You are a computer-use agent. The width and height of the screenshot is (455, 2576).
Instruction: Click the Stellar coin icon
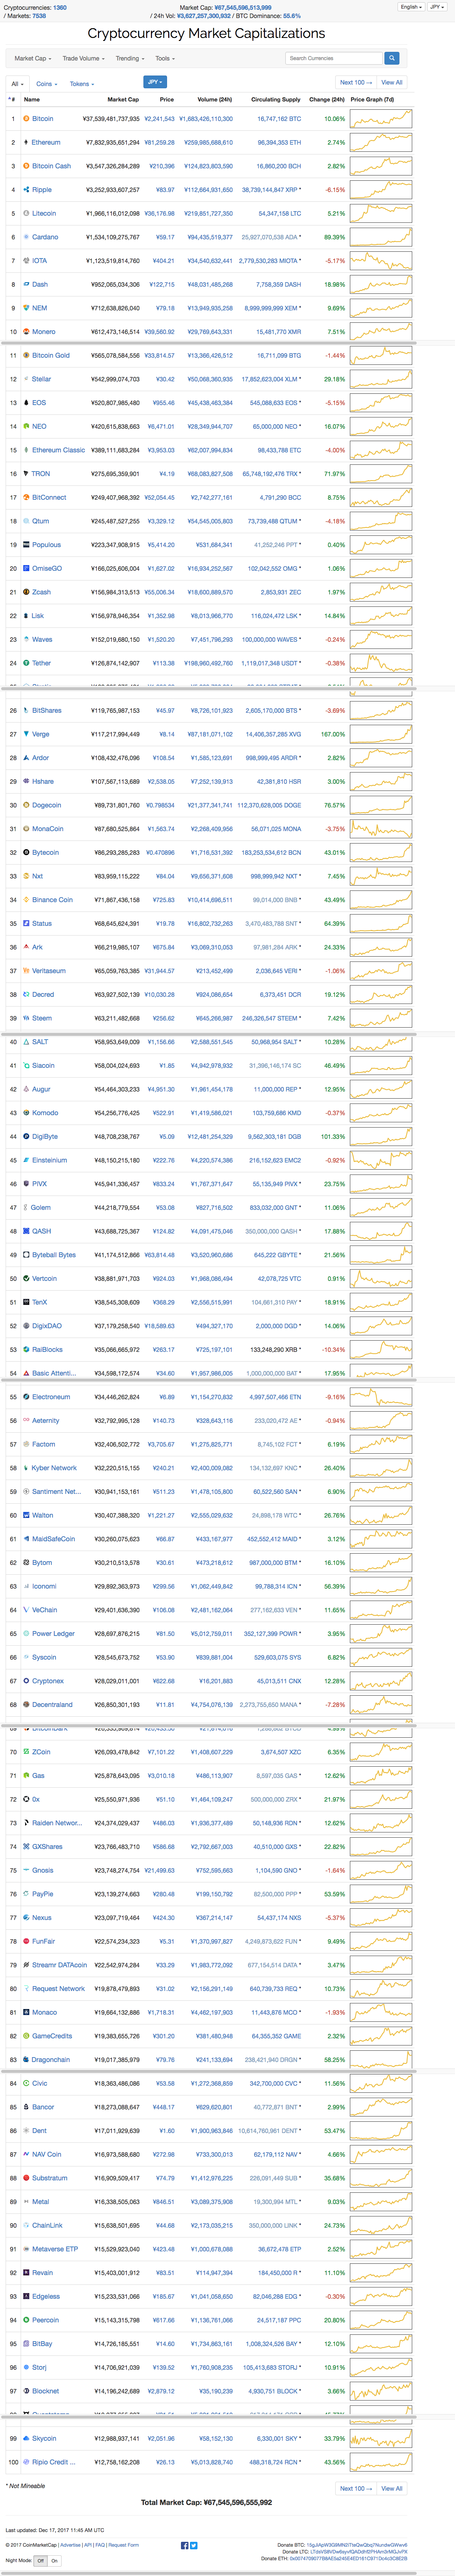tap(26, 379)
